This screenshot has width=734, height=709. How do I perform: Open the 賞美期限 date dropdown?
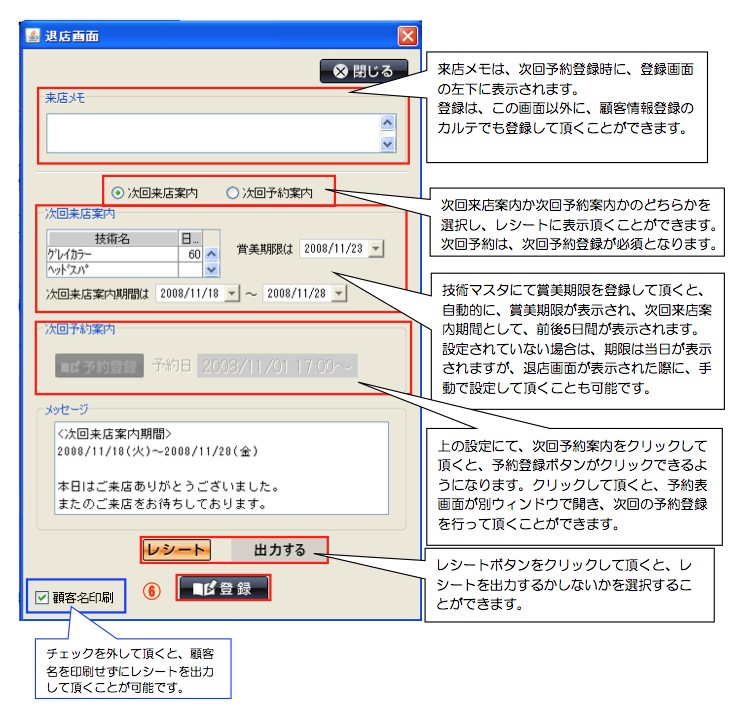[x=375, y=248]
